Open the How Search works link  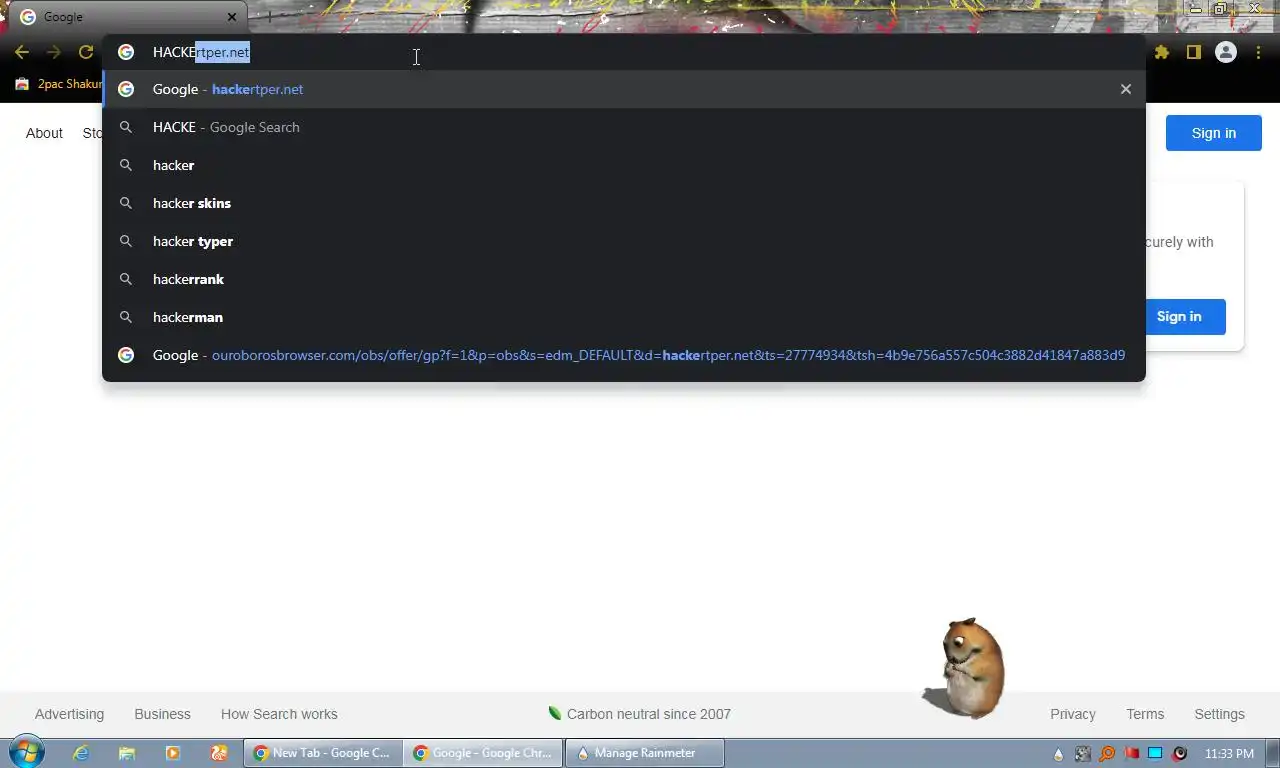coord(279,714)
